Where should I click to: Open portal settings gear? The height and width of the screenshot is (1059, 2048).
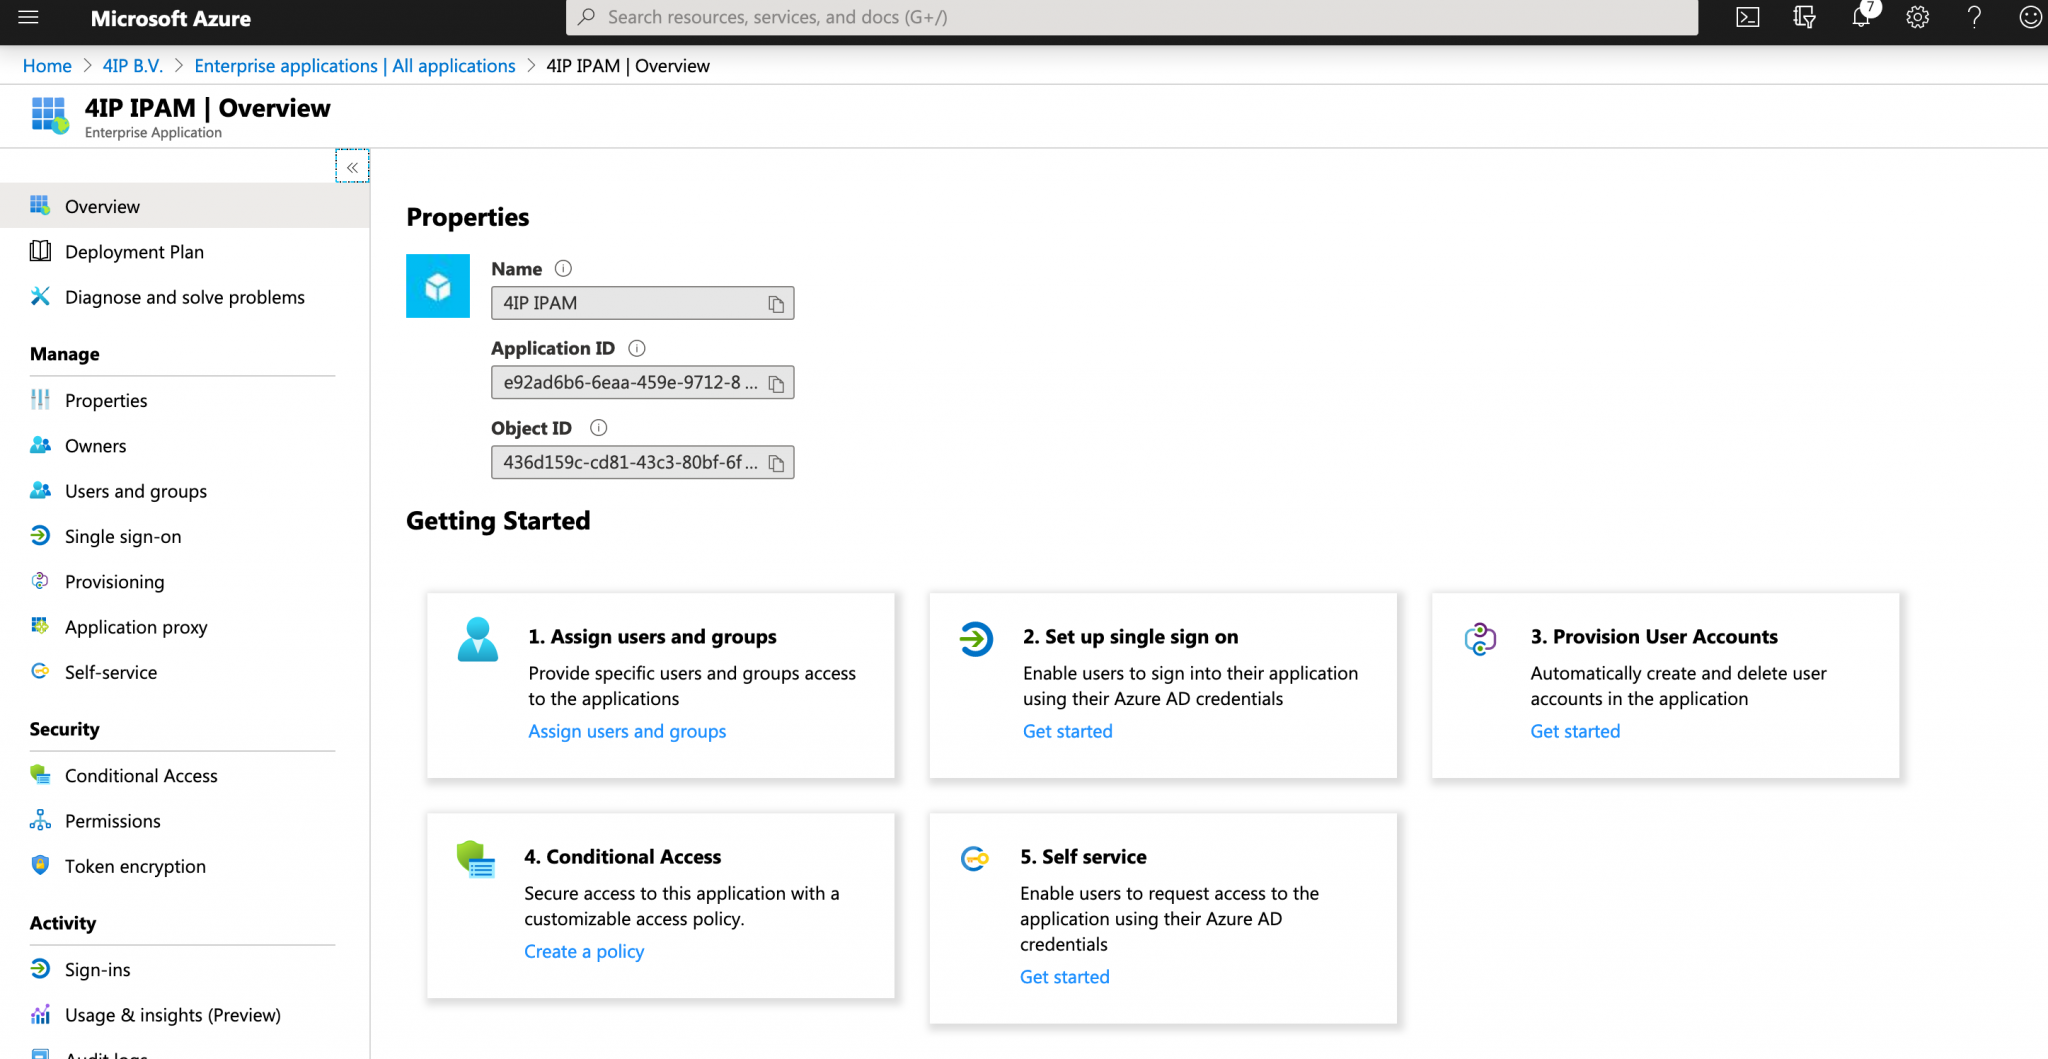coord(1917,17)
